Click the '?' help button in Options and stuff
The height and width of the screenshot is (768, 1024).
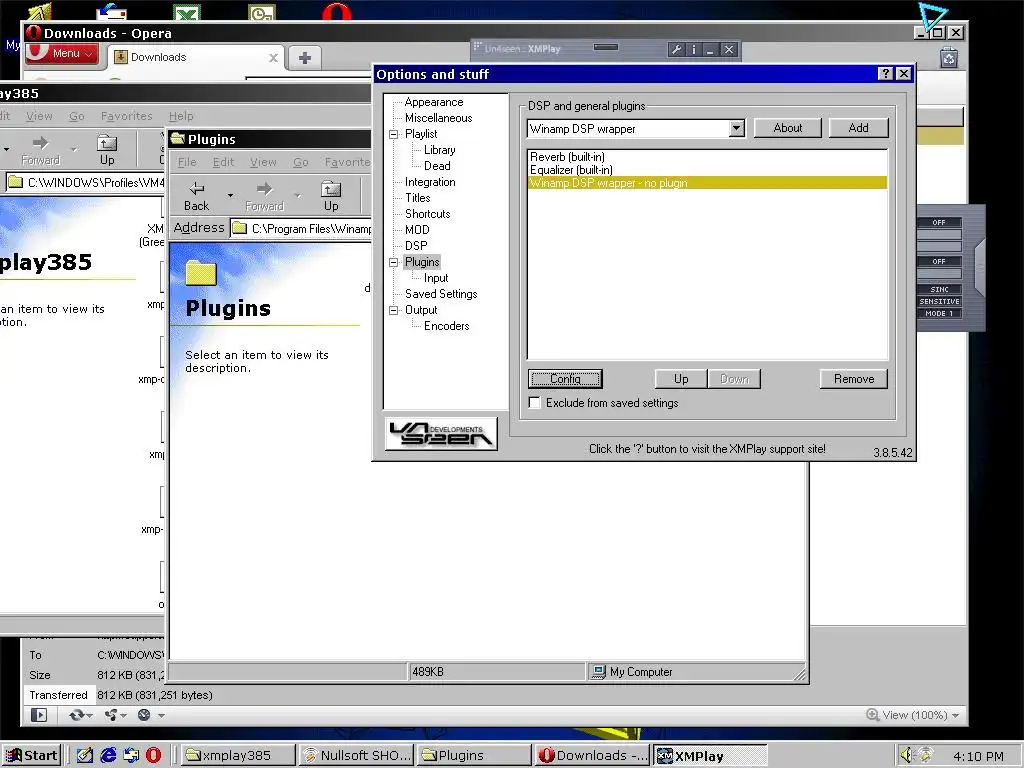pos(885,74)
